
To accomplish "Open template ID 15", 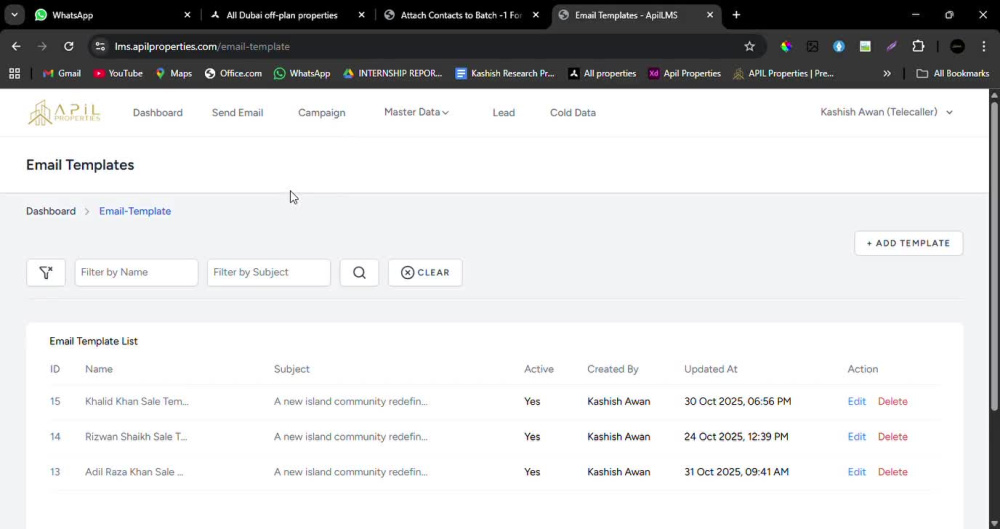I will pos(55,401).
